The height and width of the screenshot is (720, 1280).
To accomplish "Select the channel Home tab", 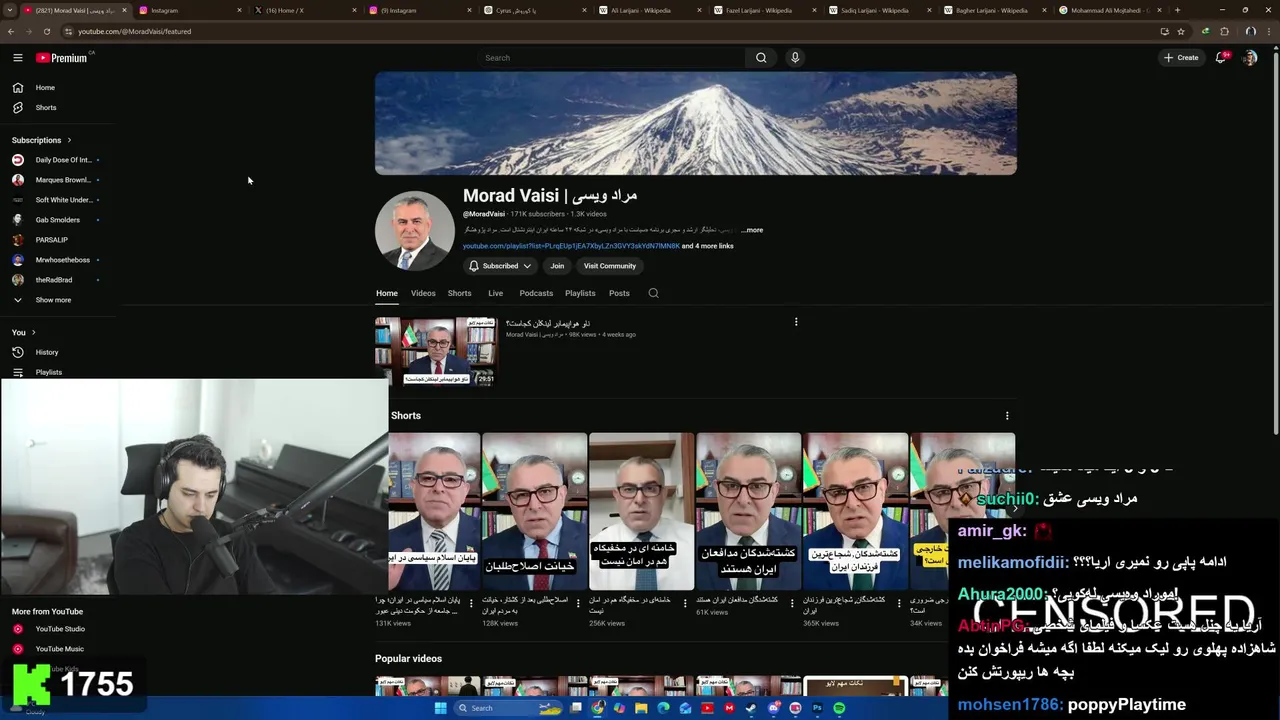I will click(387, 293).
